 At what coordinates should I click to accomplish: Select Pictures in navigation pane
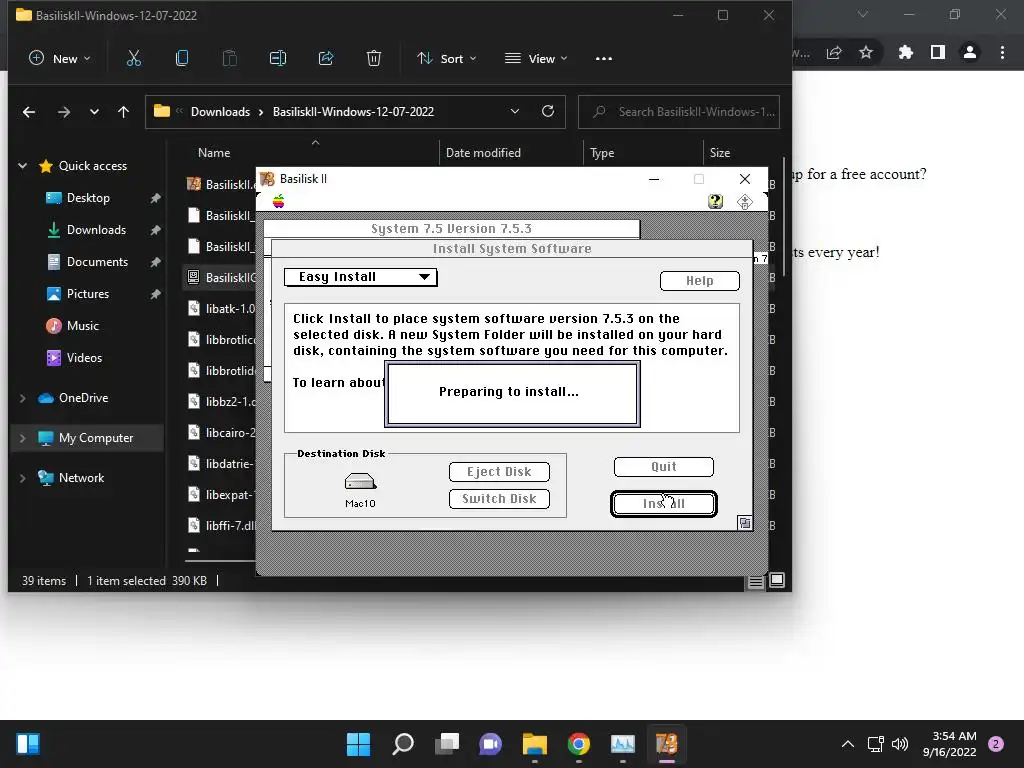pos(88,294)
